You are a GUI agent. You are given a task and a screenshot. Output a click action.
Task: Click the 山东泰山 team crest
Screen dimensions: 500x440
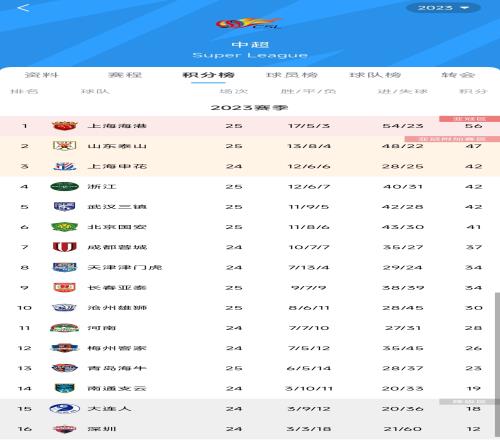pos(65,146)
